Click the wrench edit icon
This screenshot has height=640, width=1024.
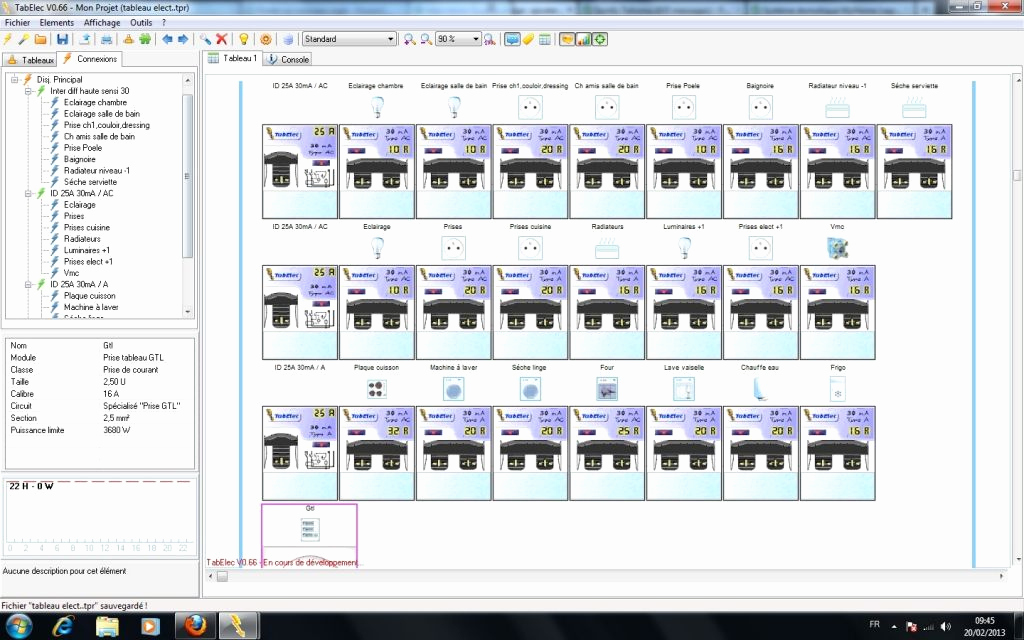pyautogui.click(x=205, y=39)
